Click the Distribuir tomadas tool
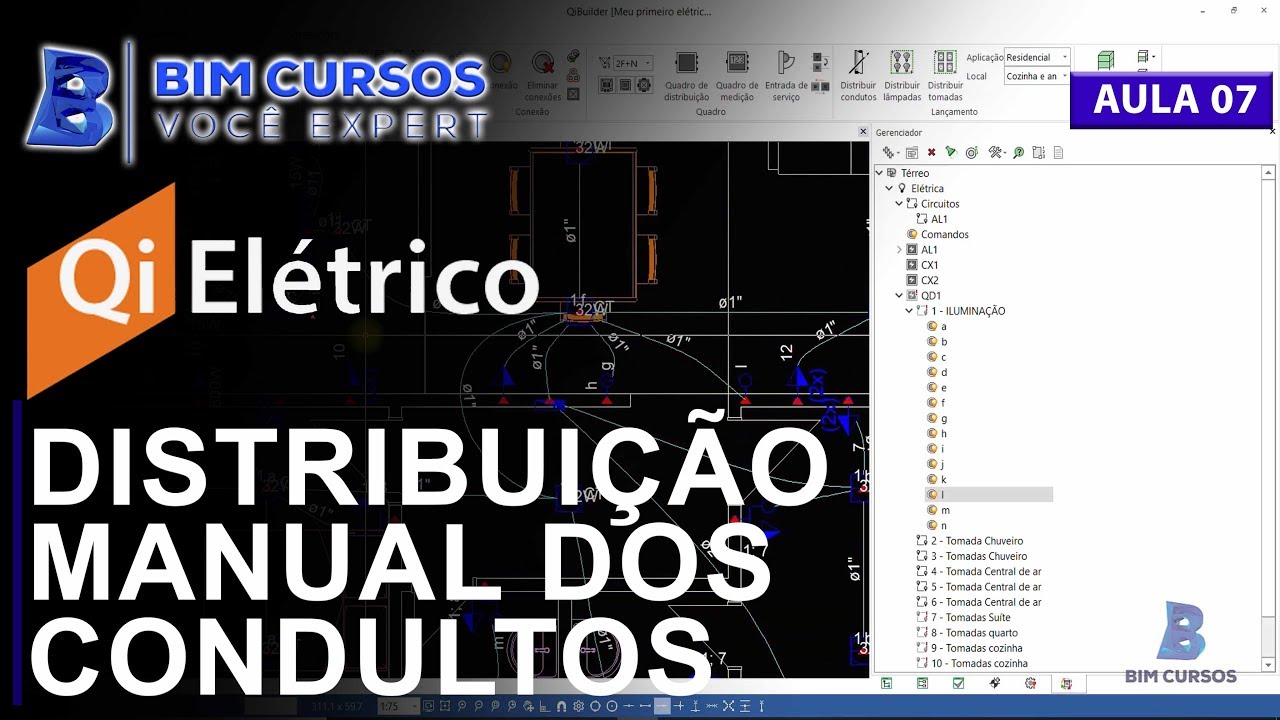The image size is (1280, 720). pos(945,75)
